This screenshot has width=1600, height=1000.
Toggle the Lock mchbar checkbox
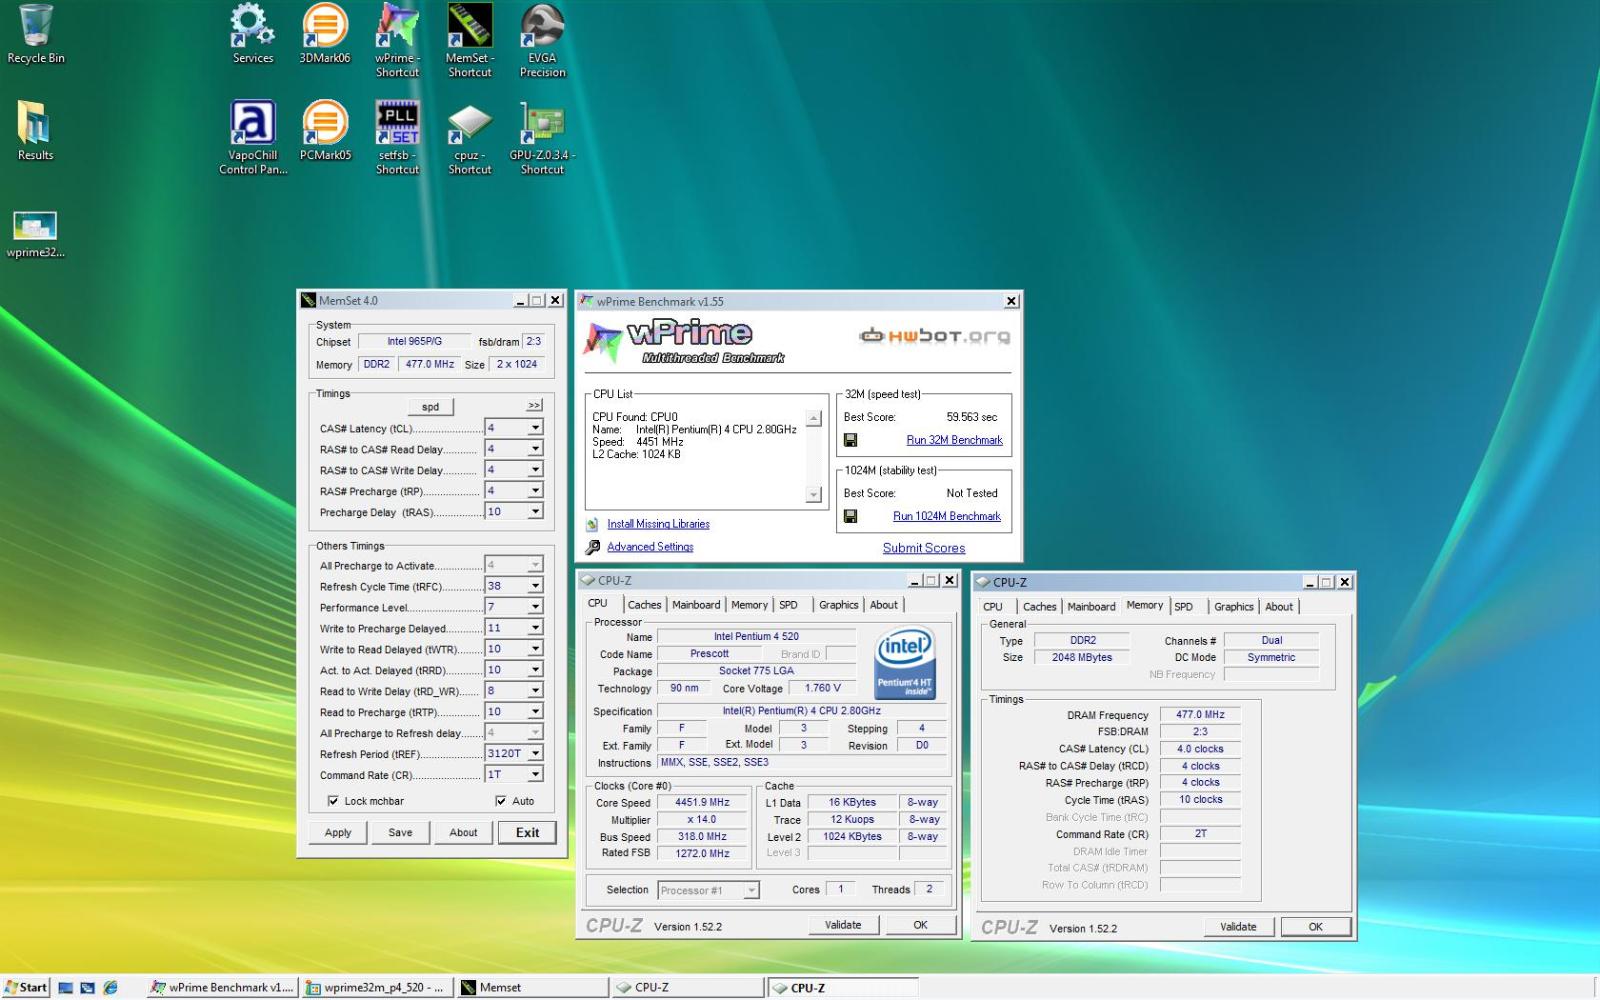pyautogui.click(x=333, y=801)
